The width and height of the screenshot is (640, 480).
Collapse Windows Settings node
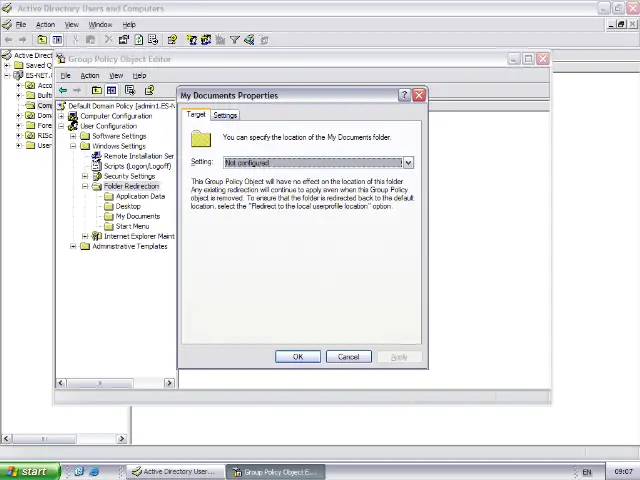pos(73,146)
